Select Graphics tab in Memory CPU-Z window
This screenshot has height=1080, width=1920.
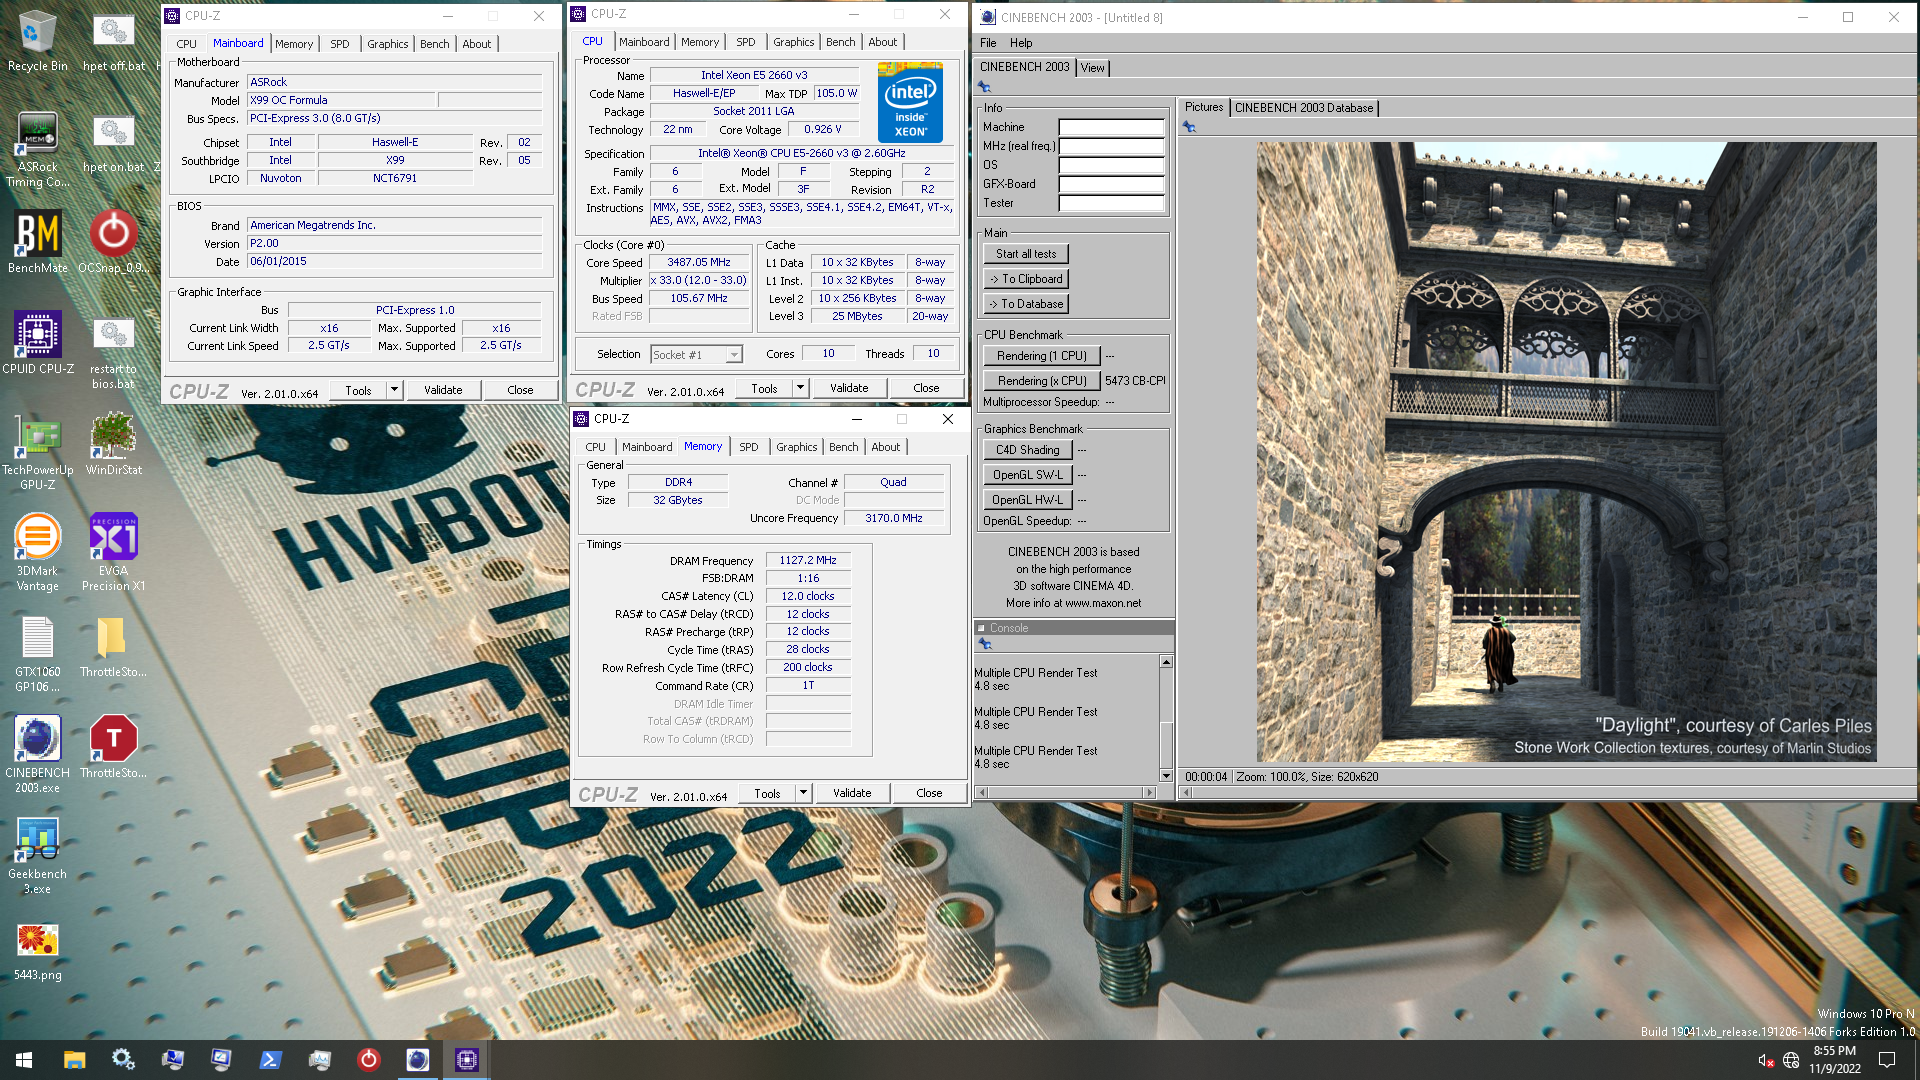point(797,447)
